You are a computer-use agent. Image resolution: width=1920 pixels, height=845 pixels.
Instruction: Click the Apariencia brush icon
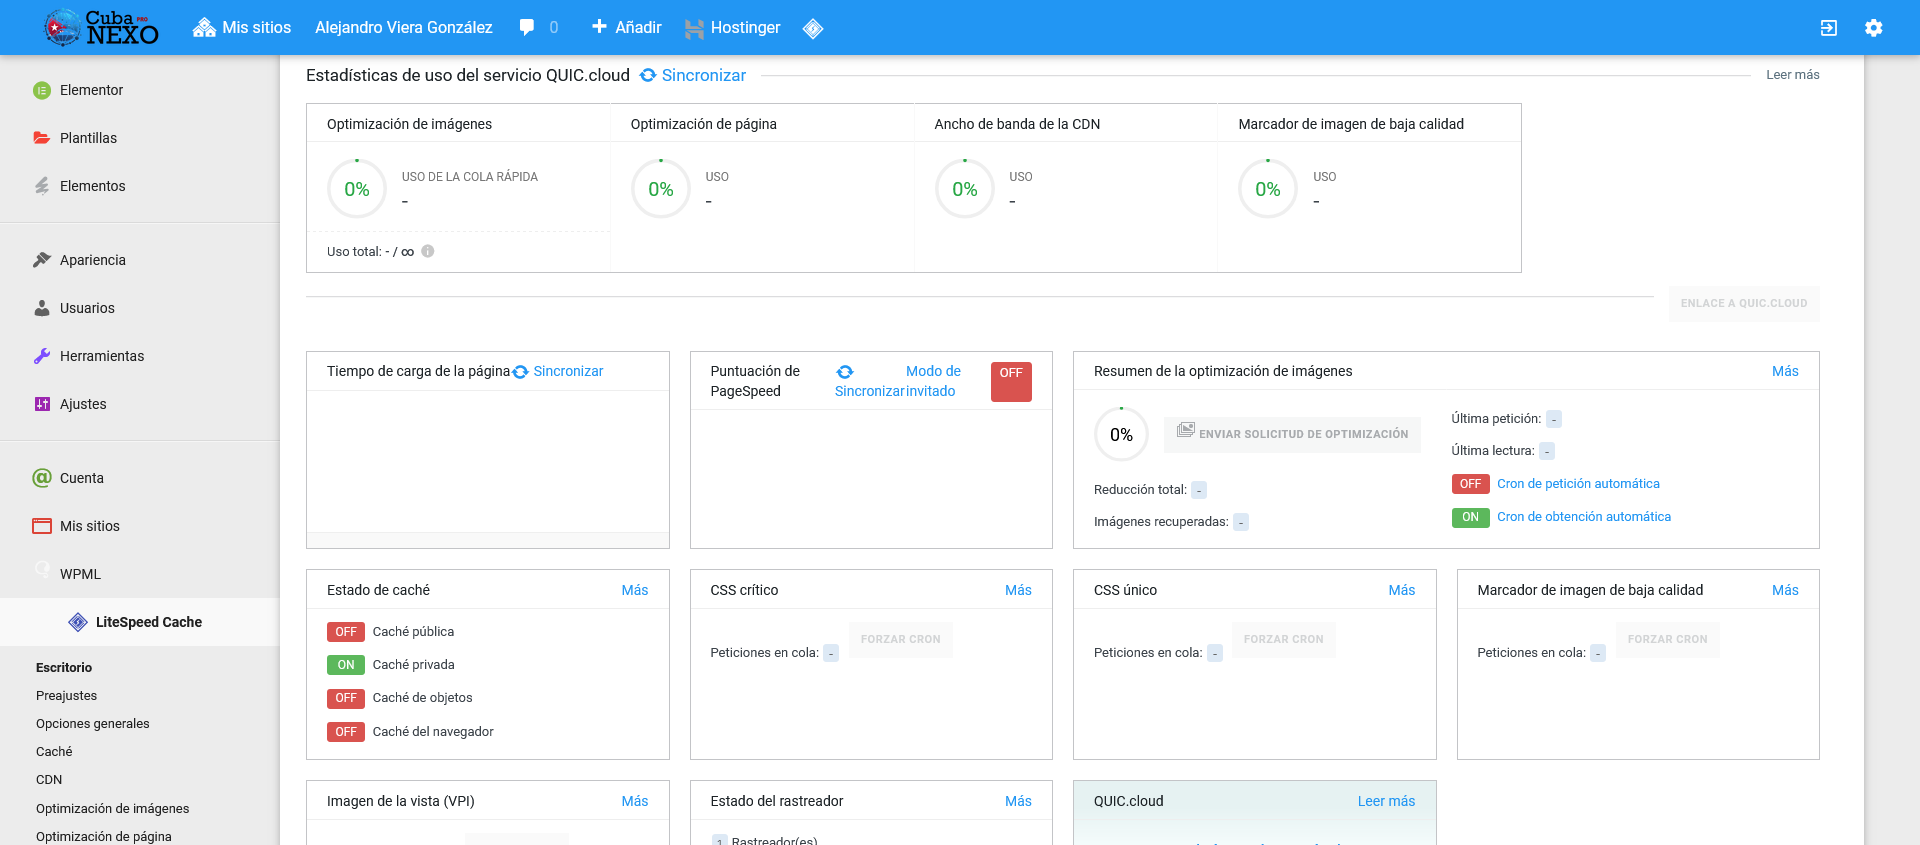(x=42, y=260)
